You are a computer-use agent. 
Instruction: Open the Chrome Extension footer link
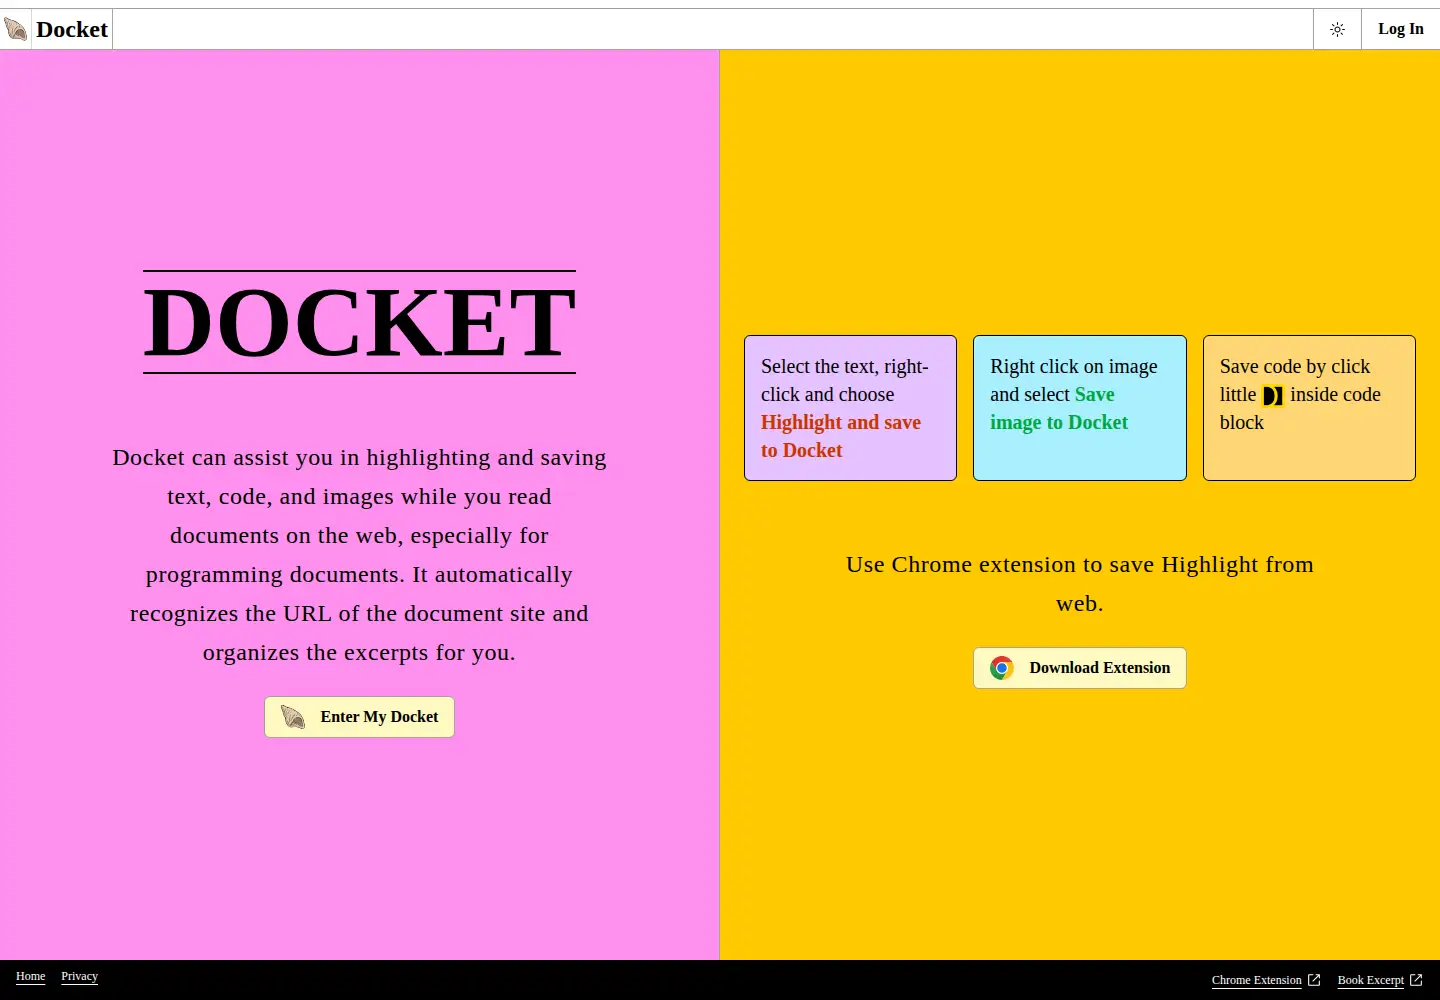(x=1257, y=980)
